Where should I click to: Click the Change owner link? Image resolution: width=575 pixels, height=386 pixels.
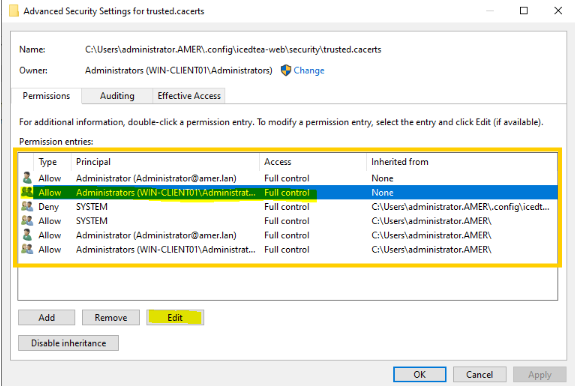309,70
